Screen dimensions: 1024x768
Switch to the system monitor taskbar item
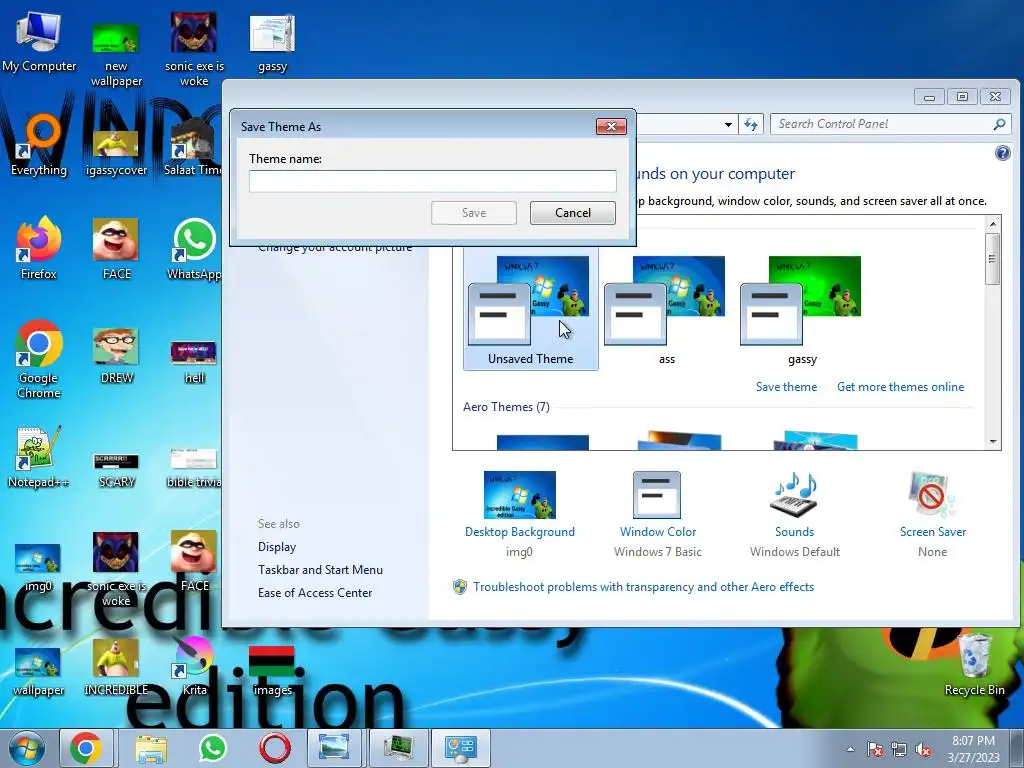pyautogui.click(x=398, y=748)
